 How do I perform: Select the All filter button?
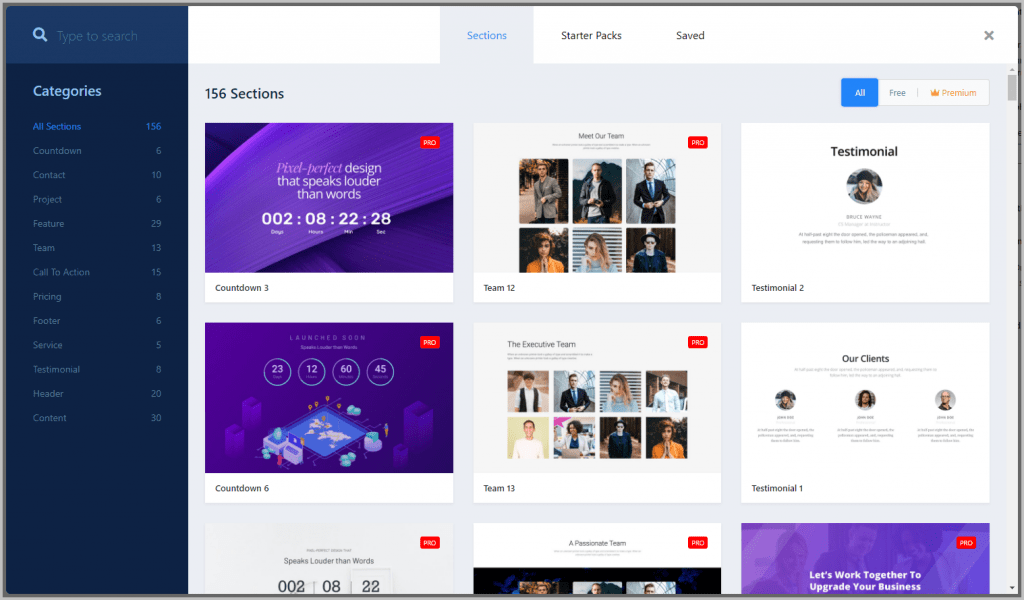[x=859, y=93]
